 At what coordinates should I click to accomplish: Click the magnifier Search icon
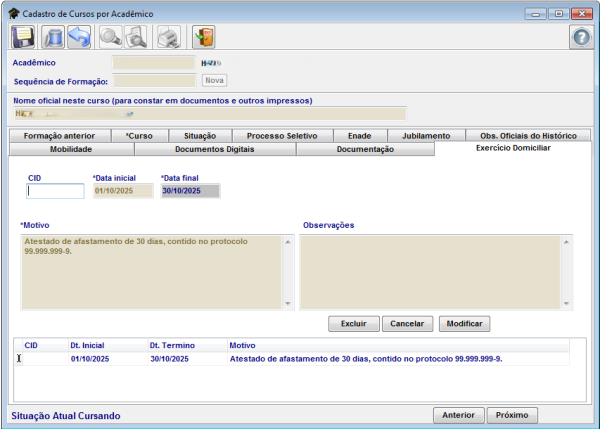pyautogui.click(x=110, y=38)
